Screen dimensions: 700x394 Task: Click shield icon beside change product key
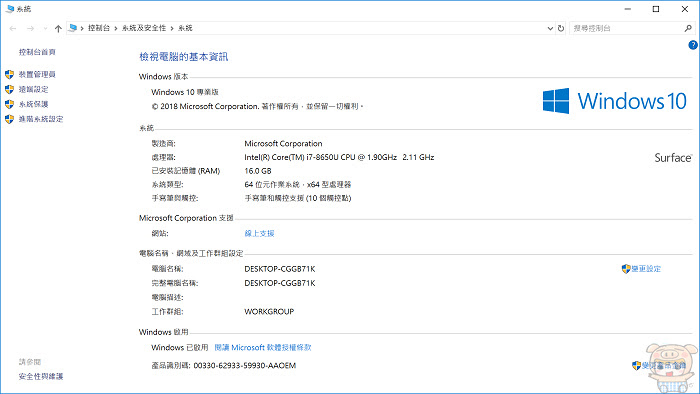pyautogui.click(x=637, y=365)
